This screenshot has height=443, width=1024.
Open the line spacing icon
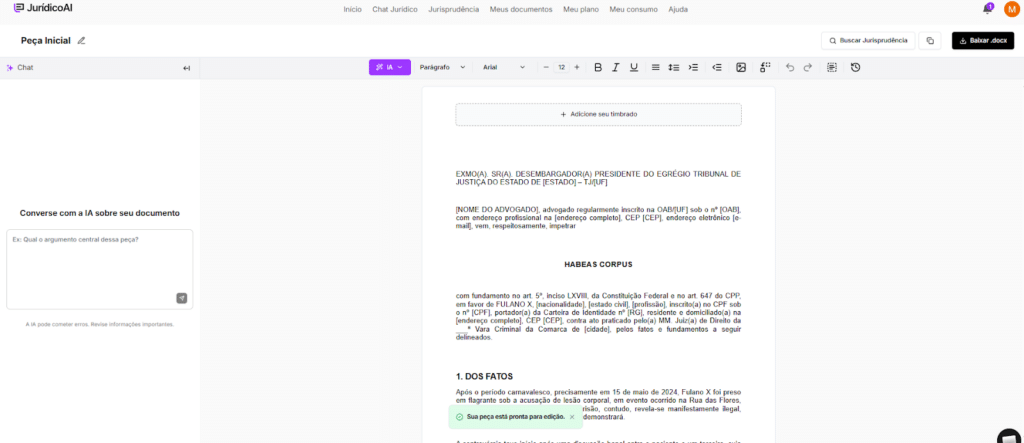tap(673, 67)
